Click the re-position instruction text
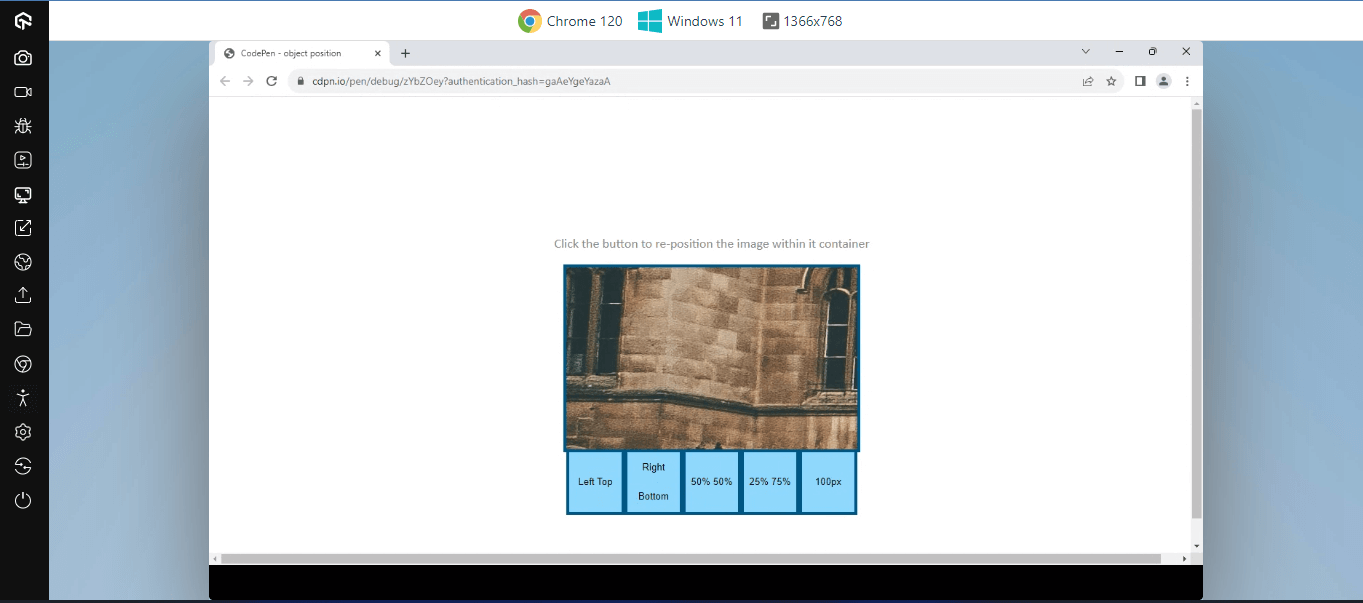The height and width of the screenshot is (603, 1363). point(711,243)
